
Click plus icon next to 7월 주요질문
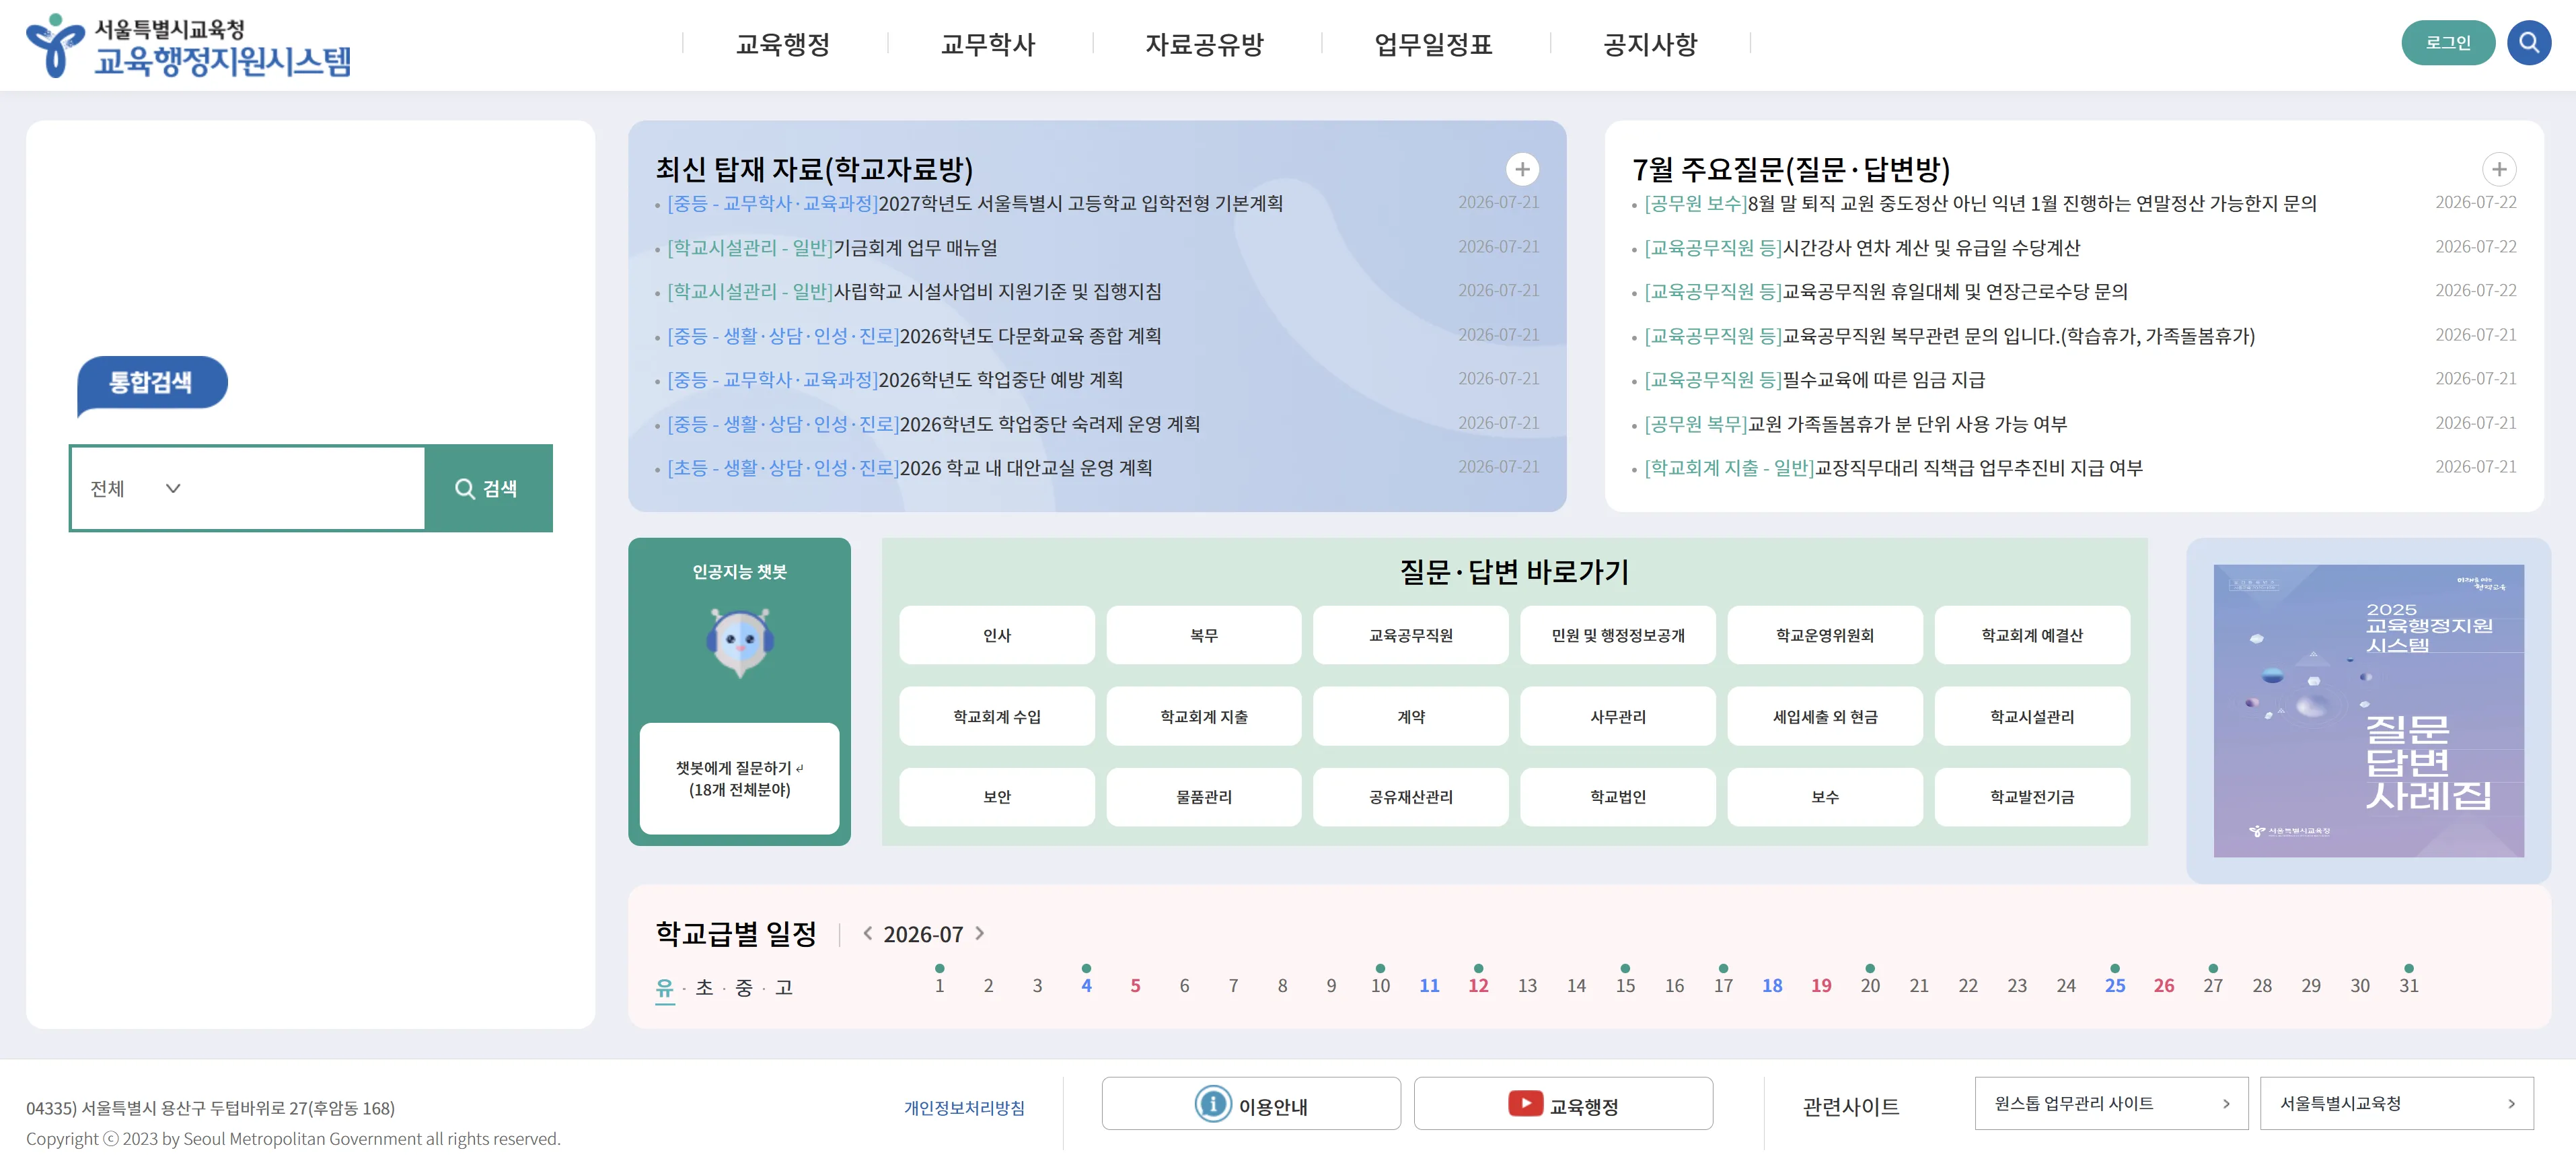[x=2498, y=169]
